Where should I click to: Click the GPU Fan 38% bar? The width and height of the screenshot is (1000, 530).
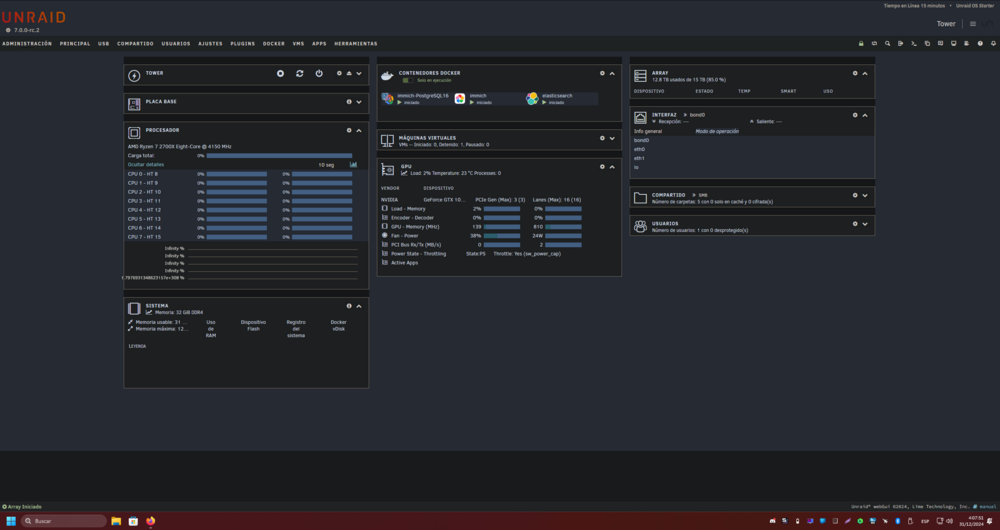tap(502, 235)
